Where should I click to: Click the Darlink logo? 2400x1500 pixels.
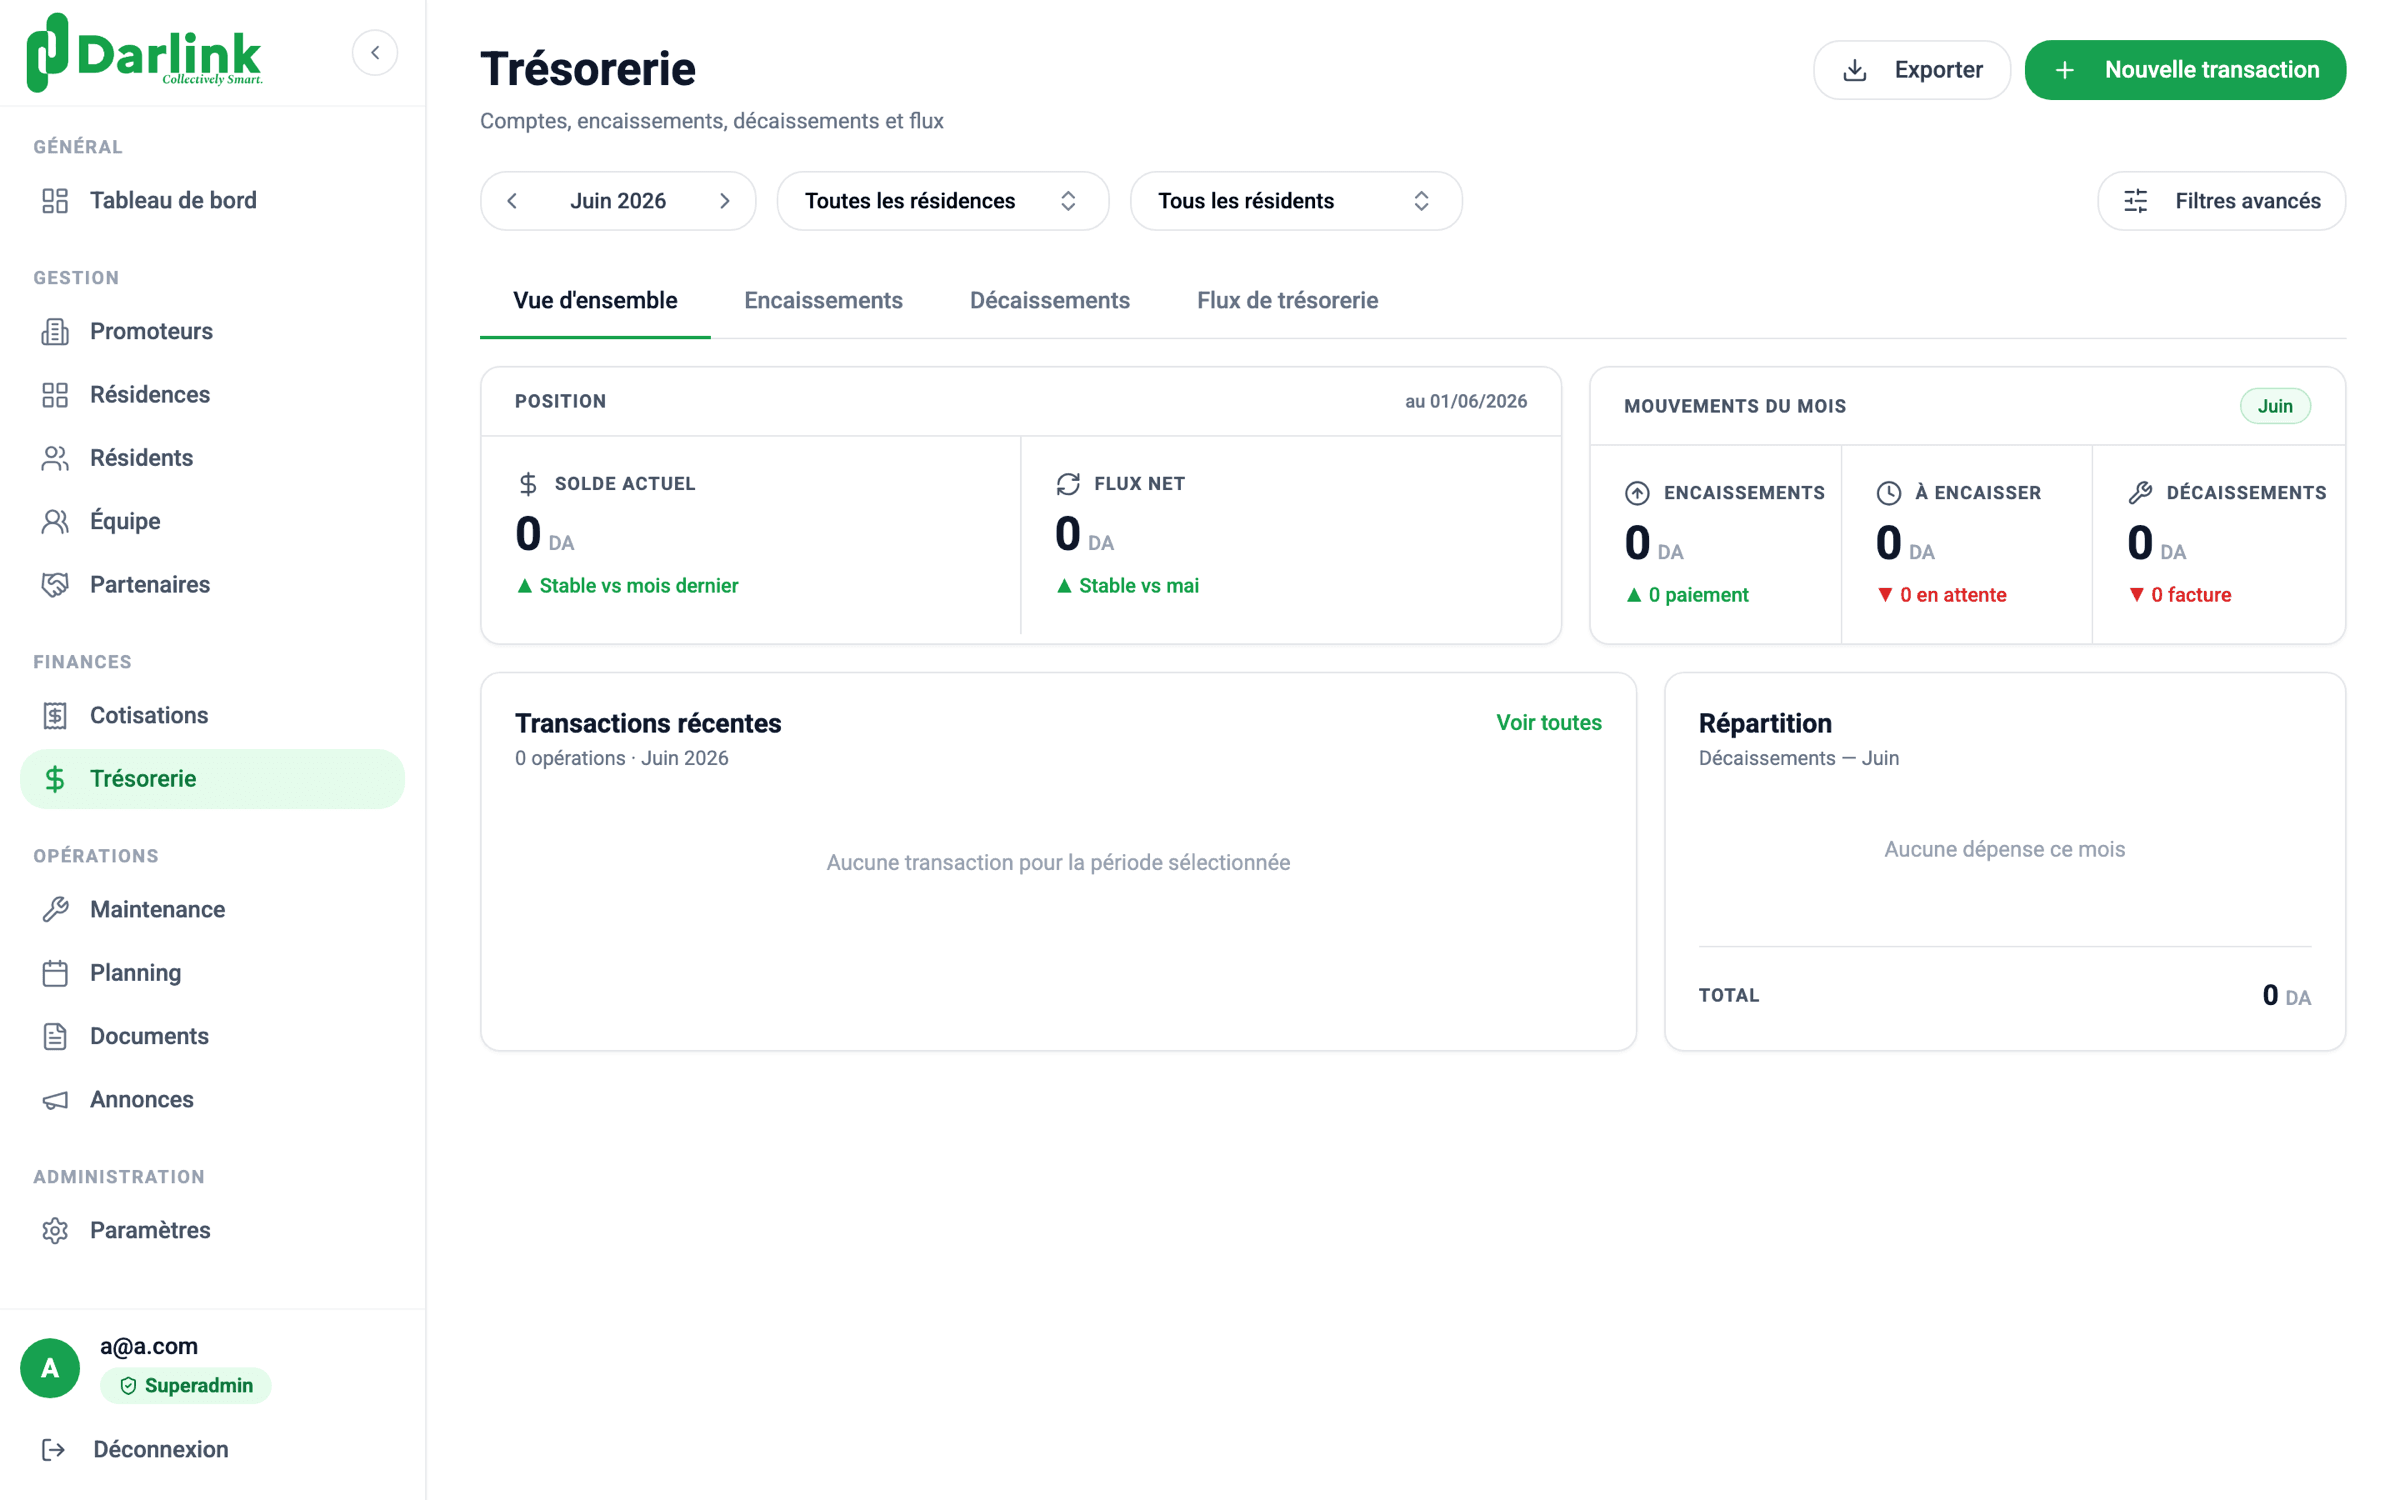pyautogui.click(x=145, y=53)
